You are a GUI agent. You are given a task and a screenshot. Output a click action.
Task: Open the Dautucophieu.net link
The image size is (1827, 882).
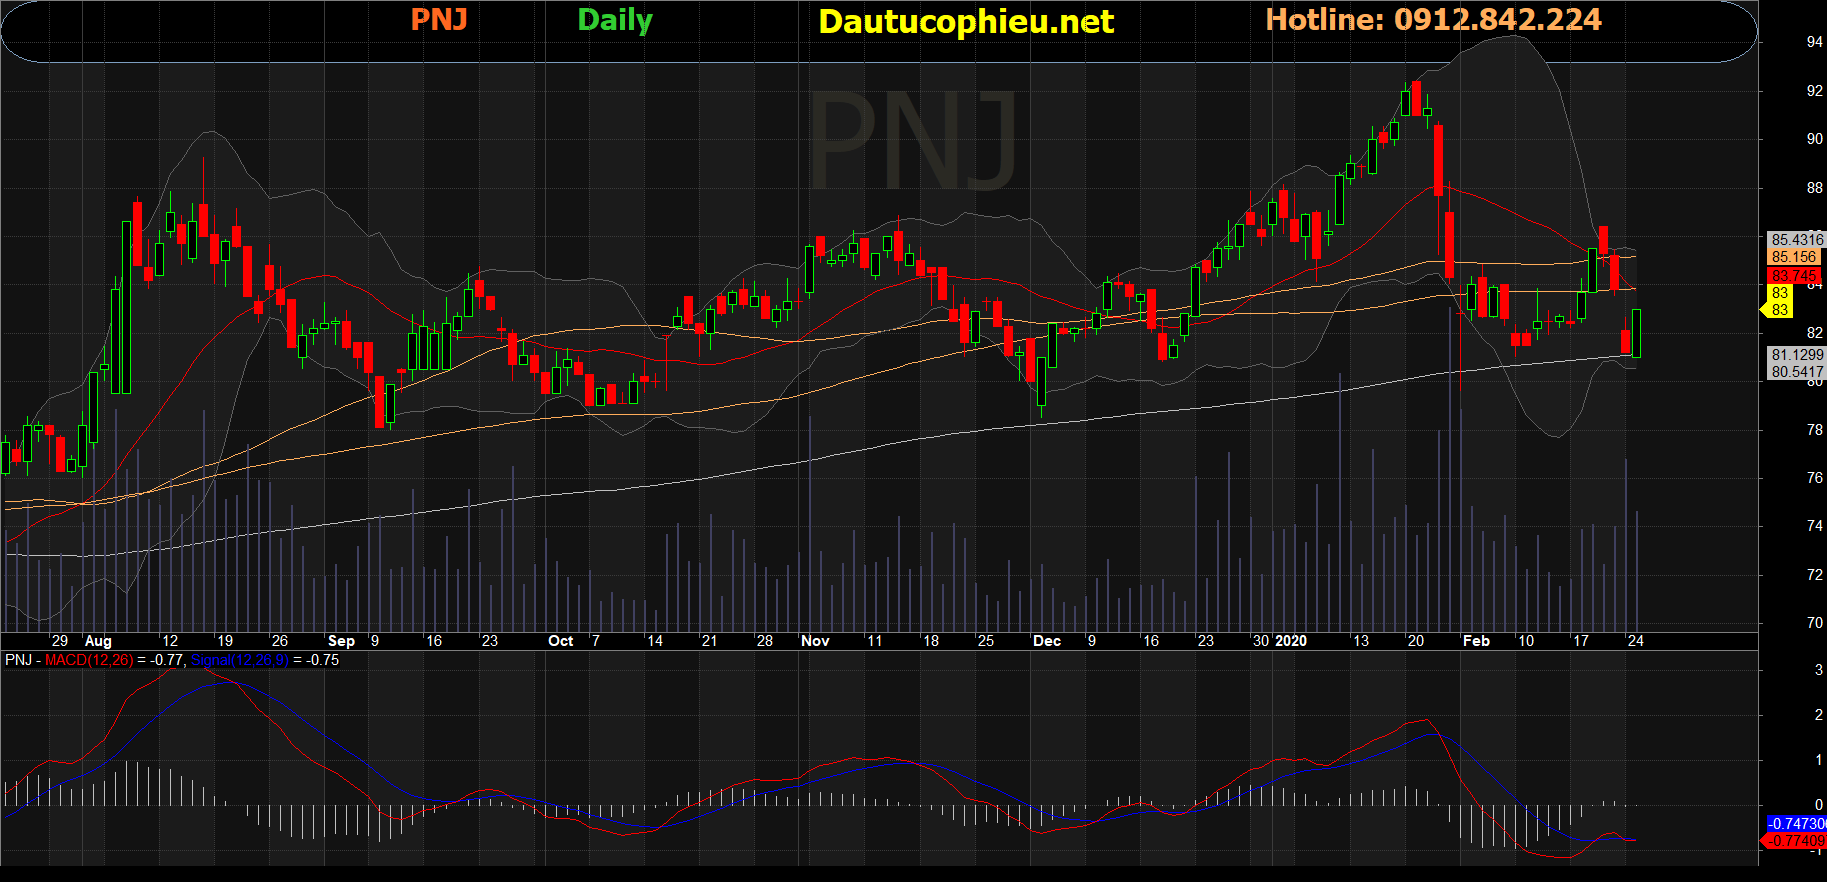[x=965, y=22]
